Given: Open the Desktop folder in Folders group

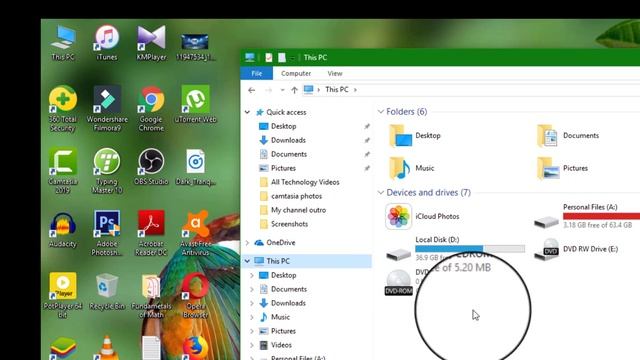Looking at the screenshot, I should click(415, 136).
